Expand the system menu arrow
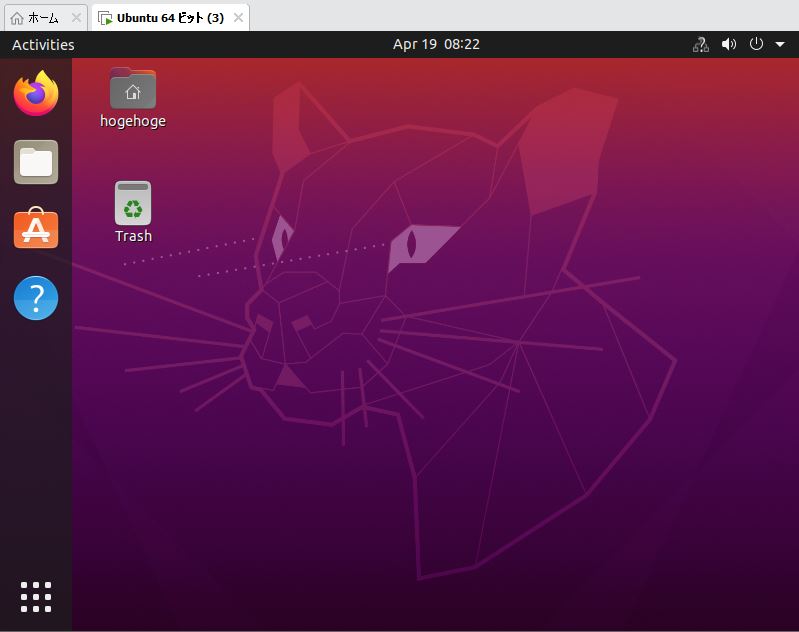 pos(780,44)
